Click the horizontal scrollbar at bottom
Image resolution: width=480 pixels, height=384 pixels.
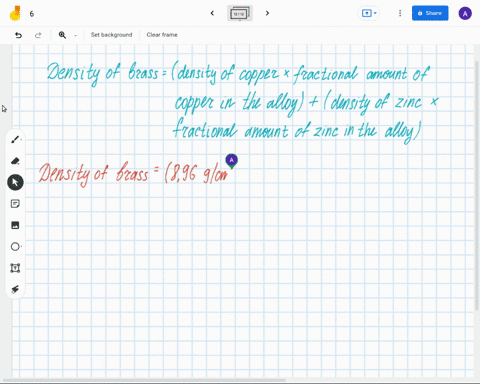pyautogui.click(x=144, y=380)
